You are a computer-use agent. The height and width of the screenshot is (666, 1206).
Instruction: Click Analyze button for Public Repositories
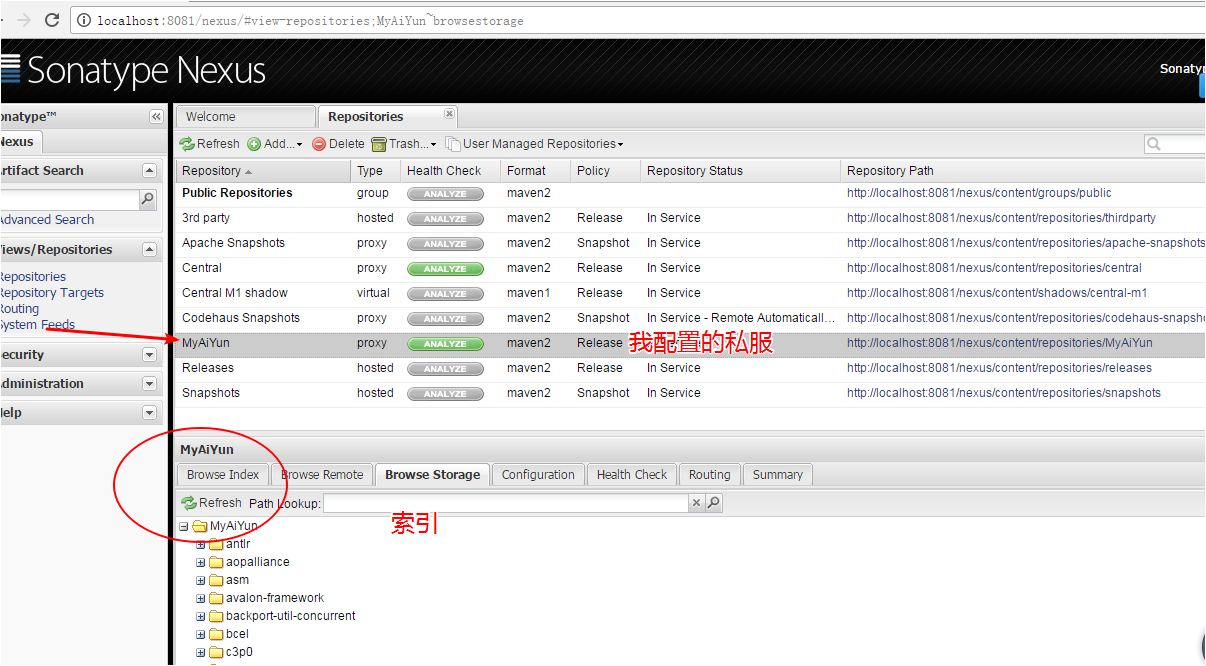(445, 194)
